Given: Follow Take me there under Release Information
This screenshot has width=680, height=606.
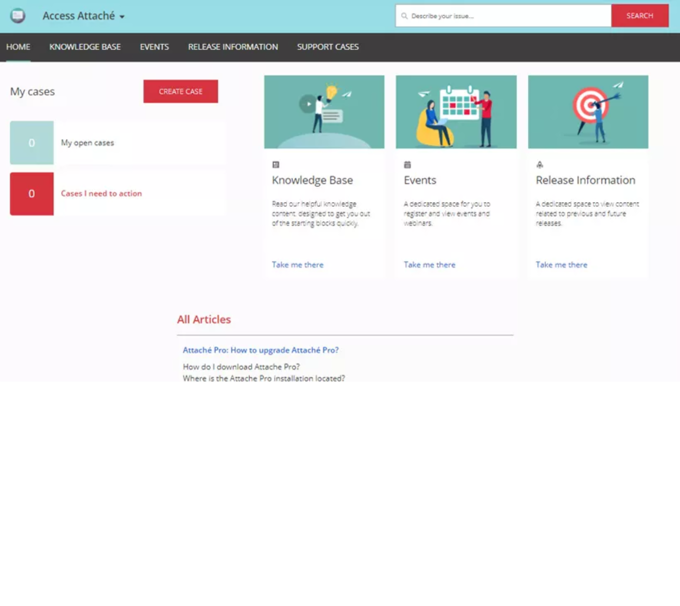Looking at the screenshot, I should (x=561, y=265).
